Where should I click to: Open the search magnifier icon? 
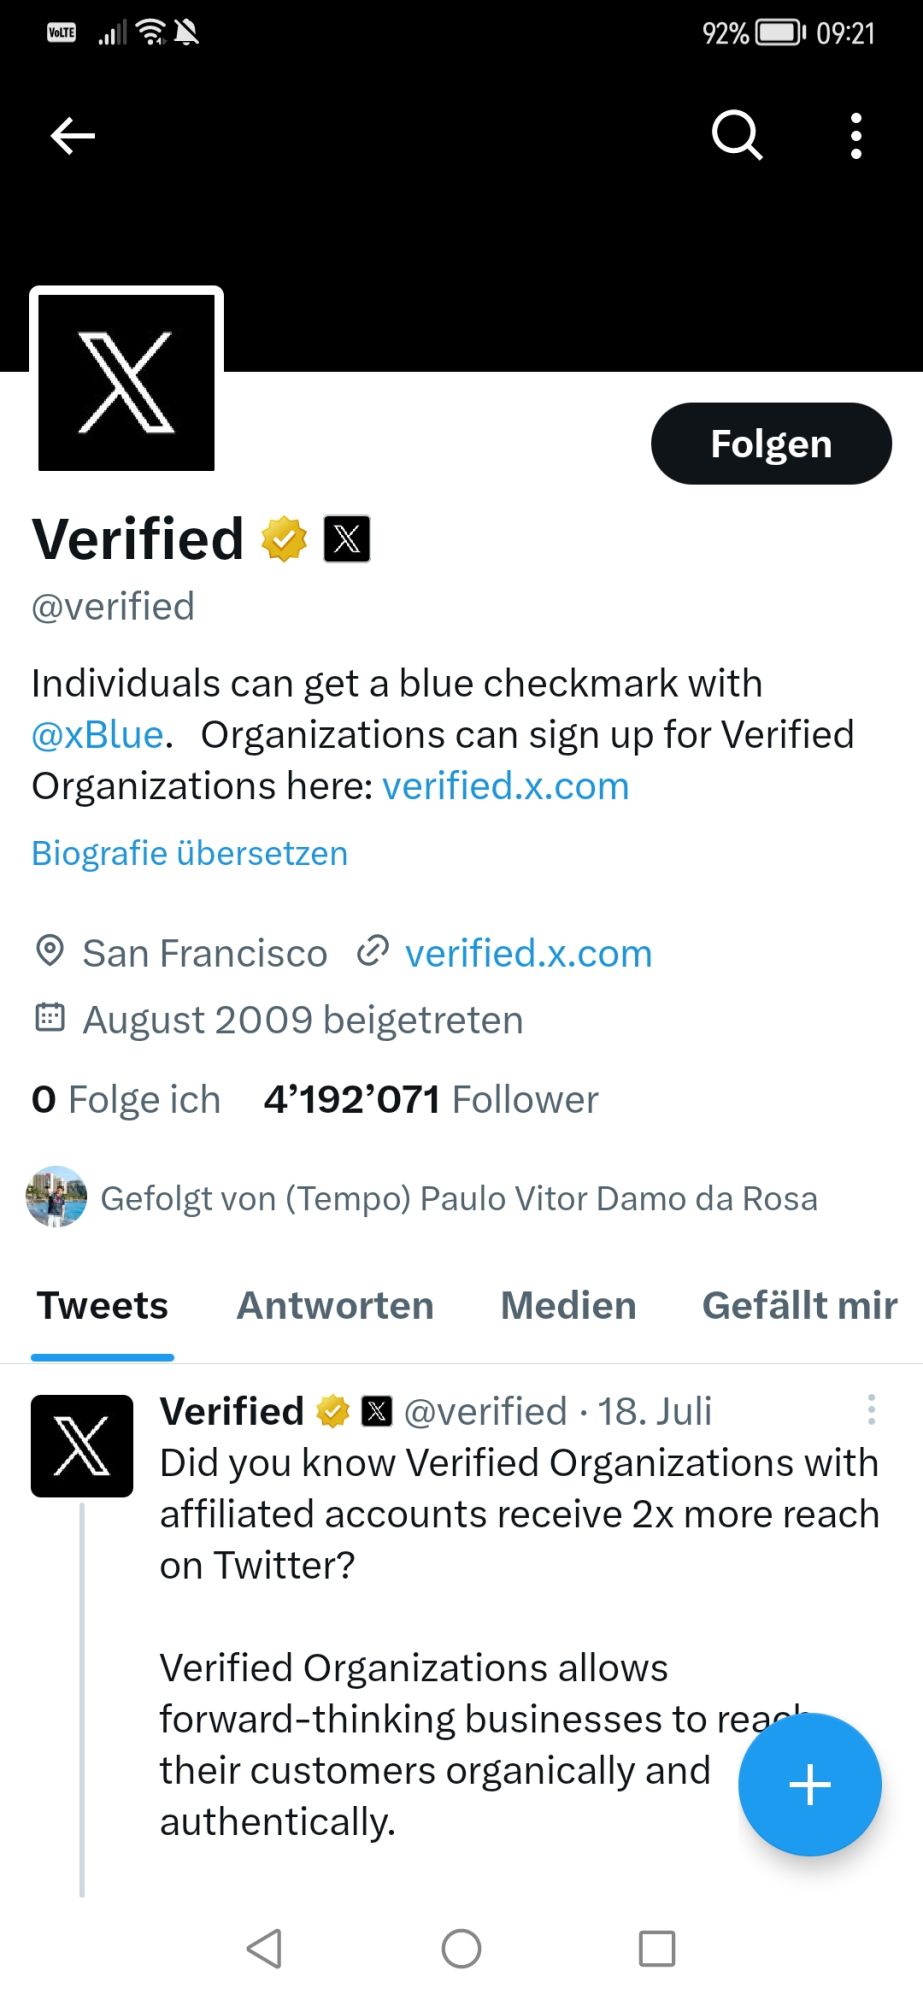737,135
